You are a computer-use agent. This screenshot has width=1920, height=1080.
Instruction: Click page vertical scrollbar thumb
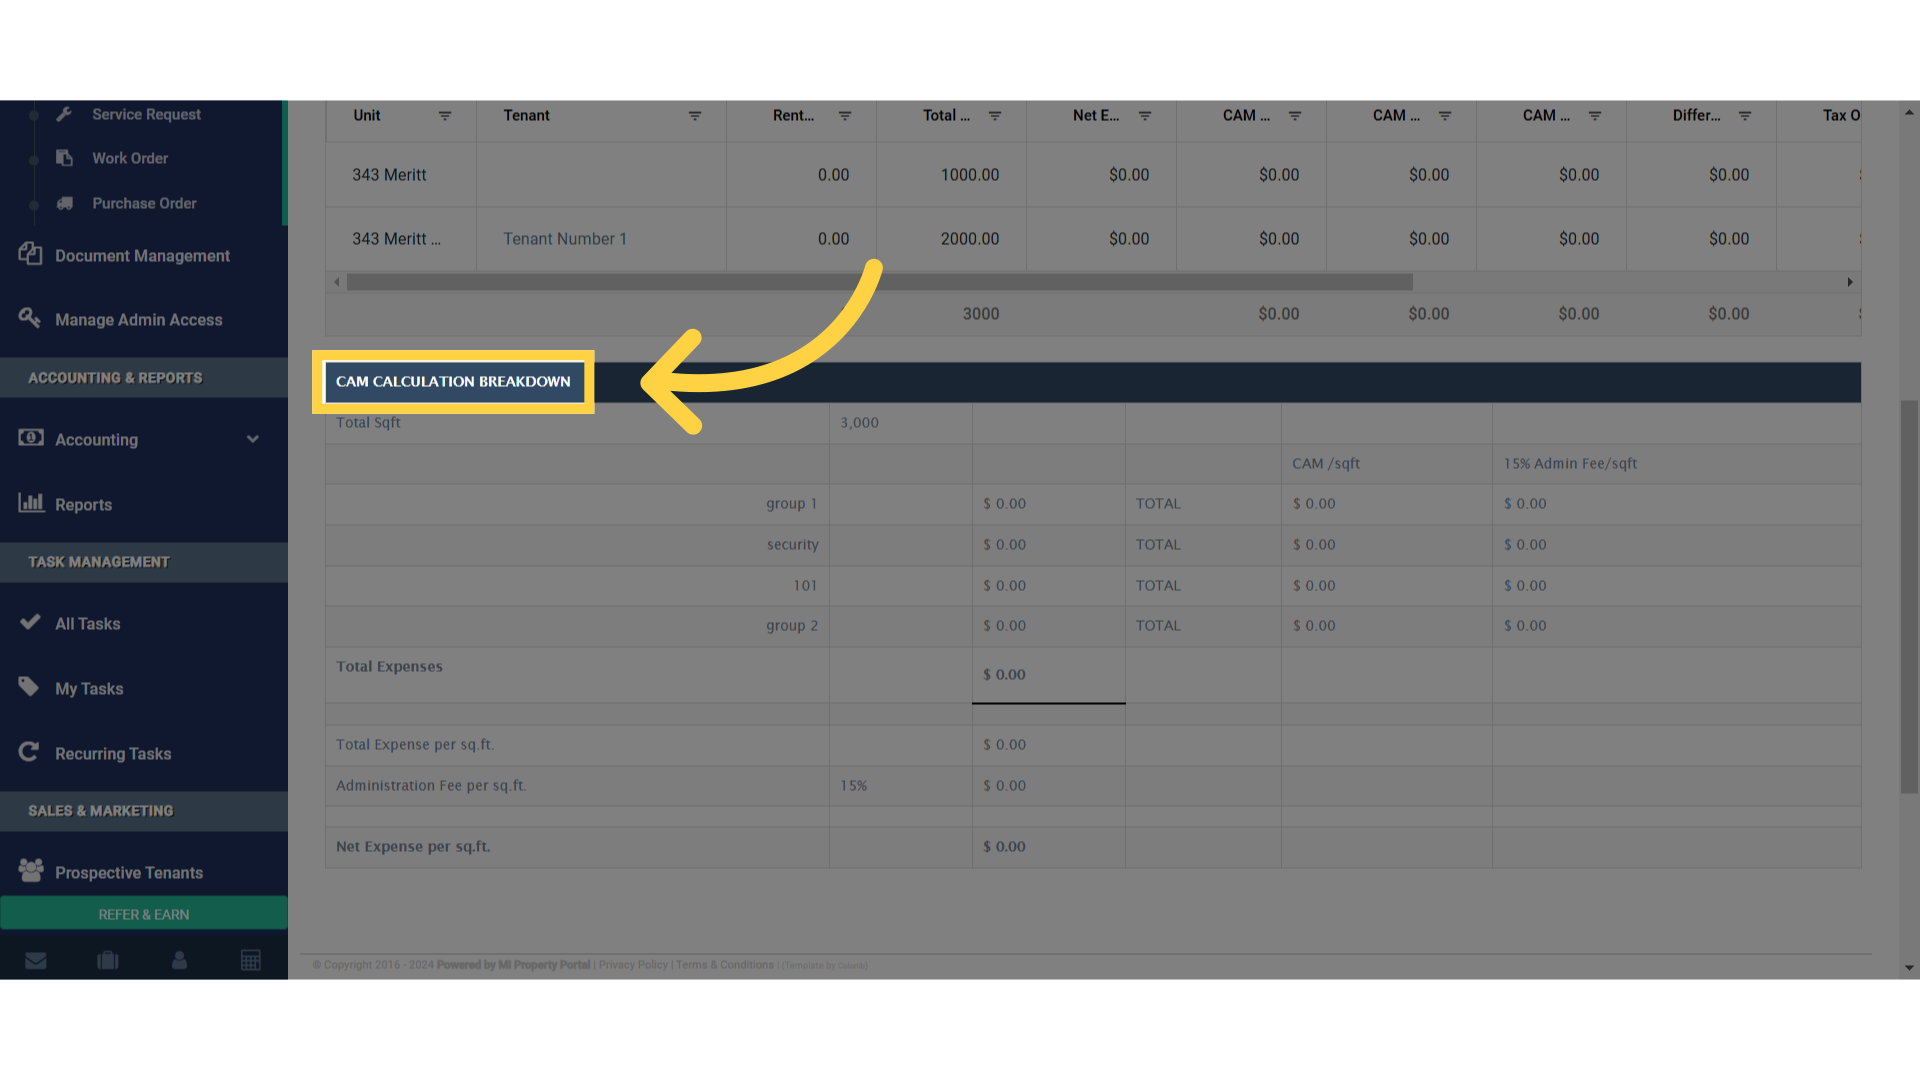1909,597
